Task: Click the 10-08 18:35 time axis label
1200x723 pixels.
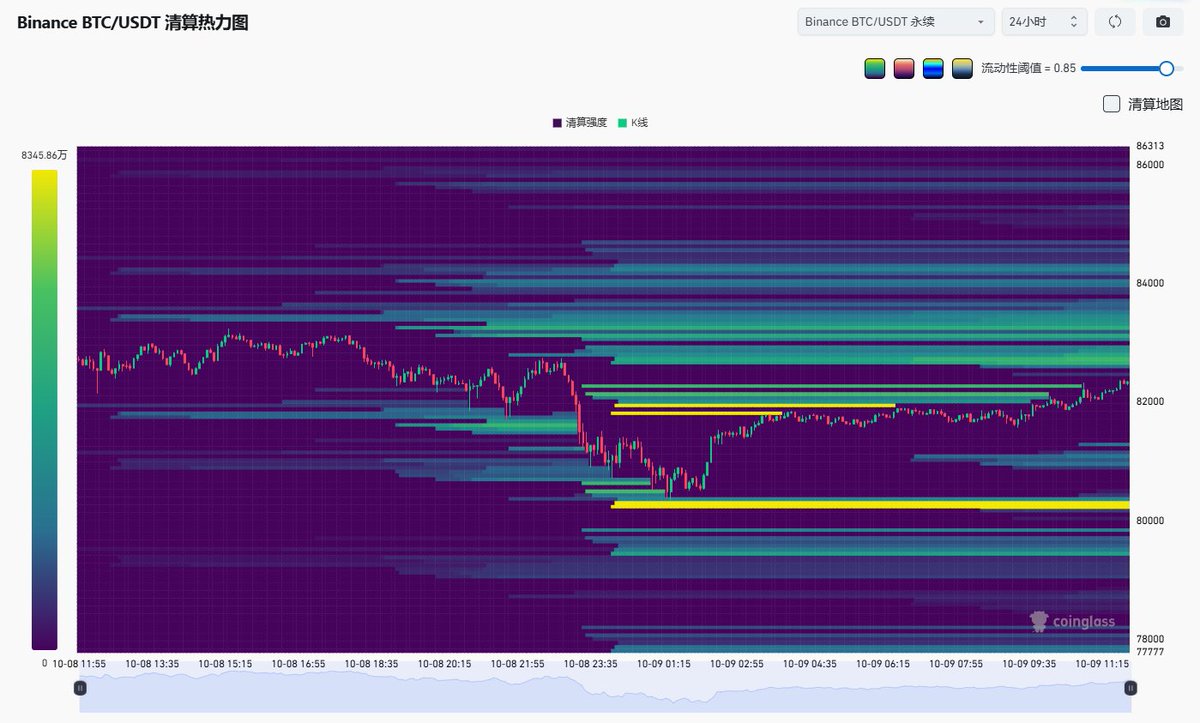Action: tap(371, 663)
